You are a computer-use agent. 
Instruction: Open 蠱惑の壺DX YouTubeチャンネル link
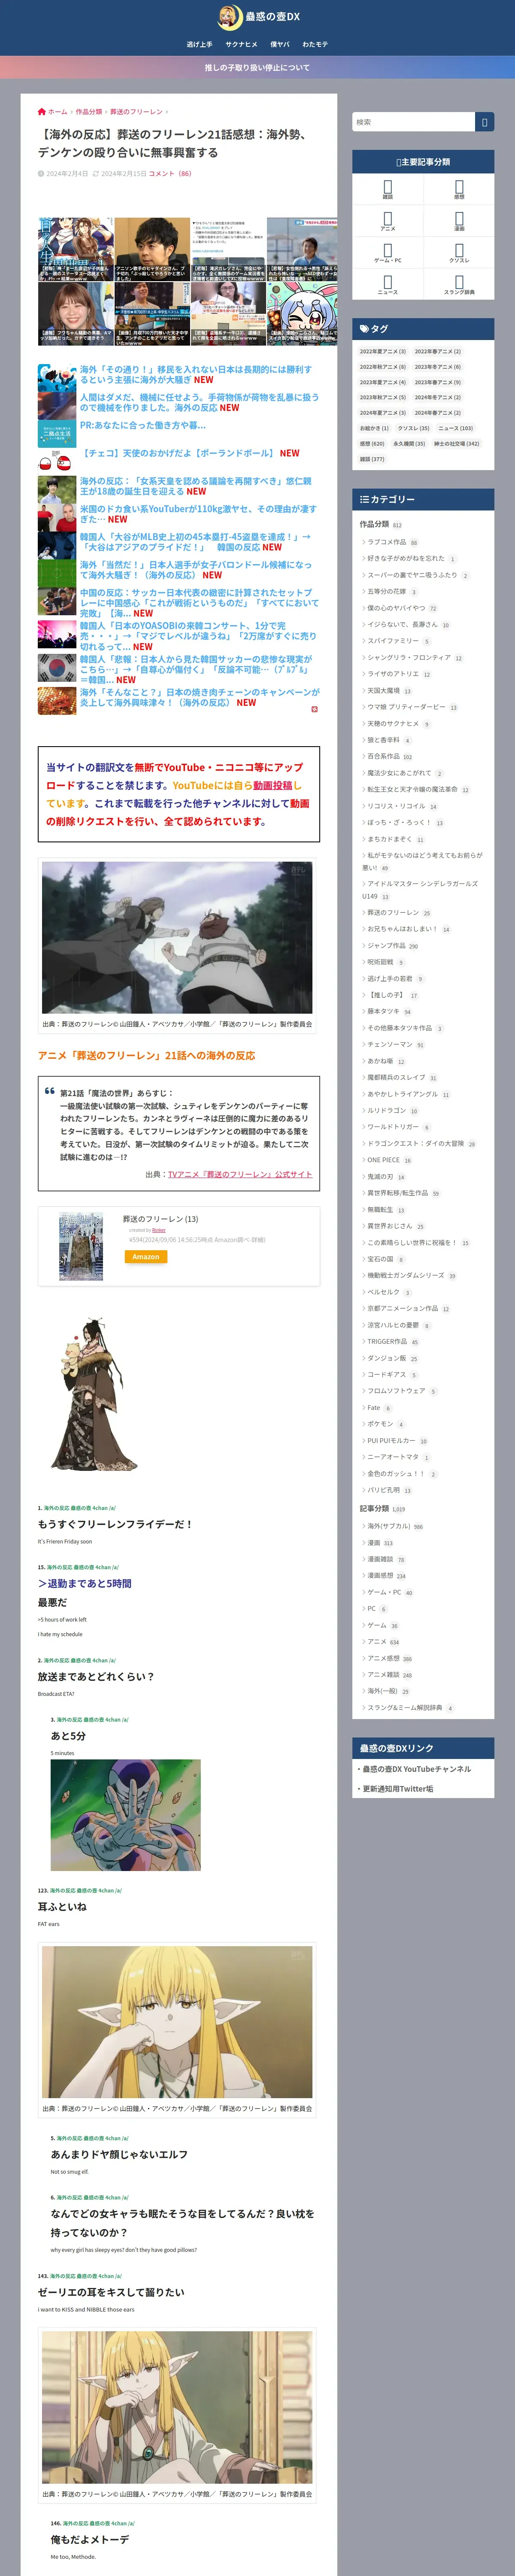pyautogui.click(x=417, y=1768)
